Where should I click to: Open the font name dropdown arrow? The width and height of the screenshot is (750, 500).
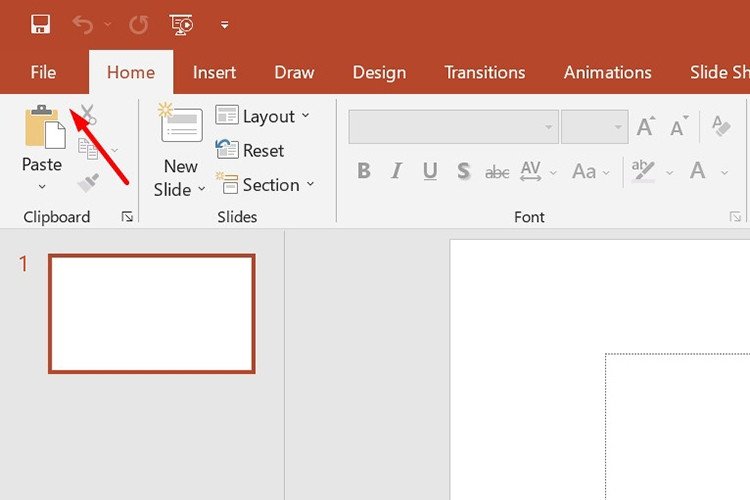549,127
